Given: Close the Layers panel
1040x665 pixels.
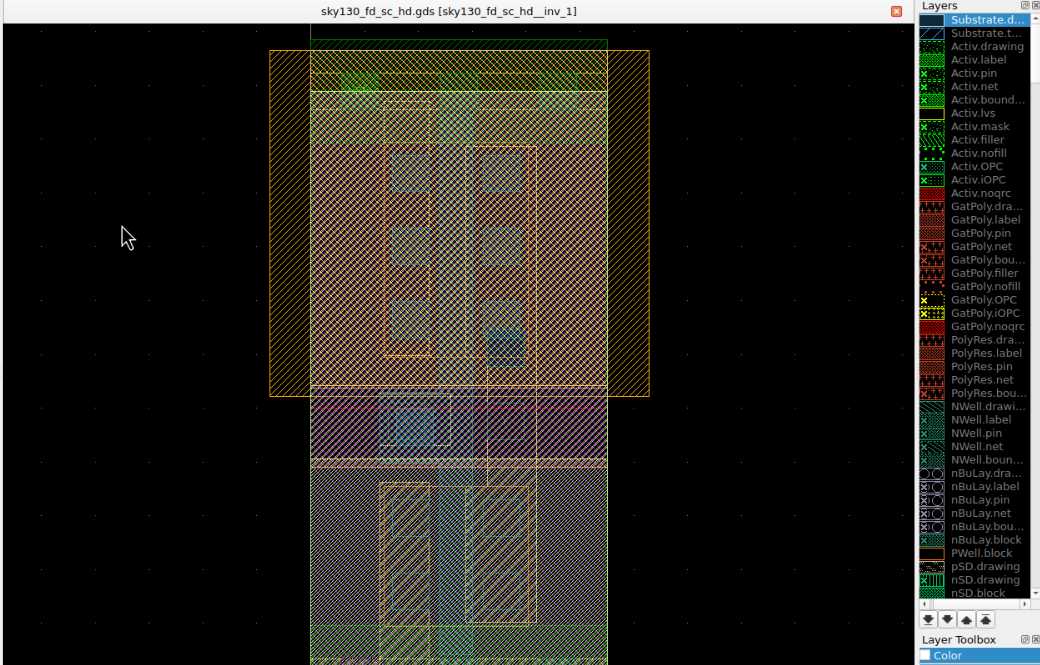Looking at the screenshot, I should pyautogui.click(x=1034, y=6).
